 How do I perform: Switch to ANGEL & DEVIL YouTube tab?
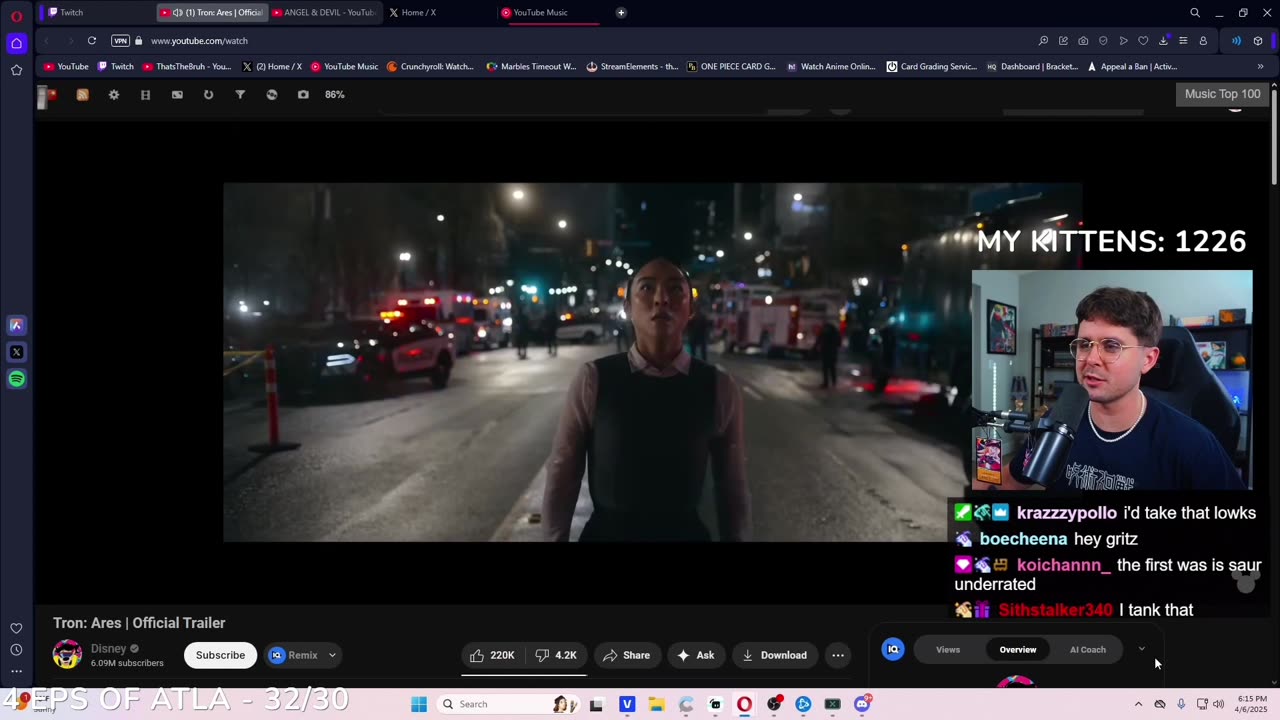pos(325,13)
